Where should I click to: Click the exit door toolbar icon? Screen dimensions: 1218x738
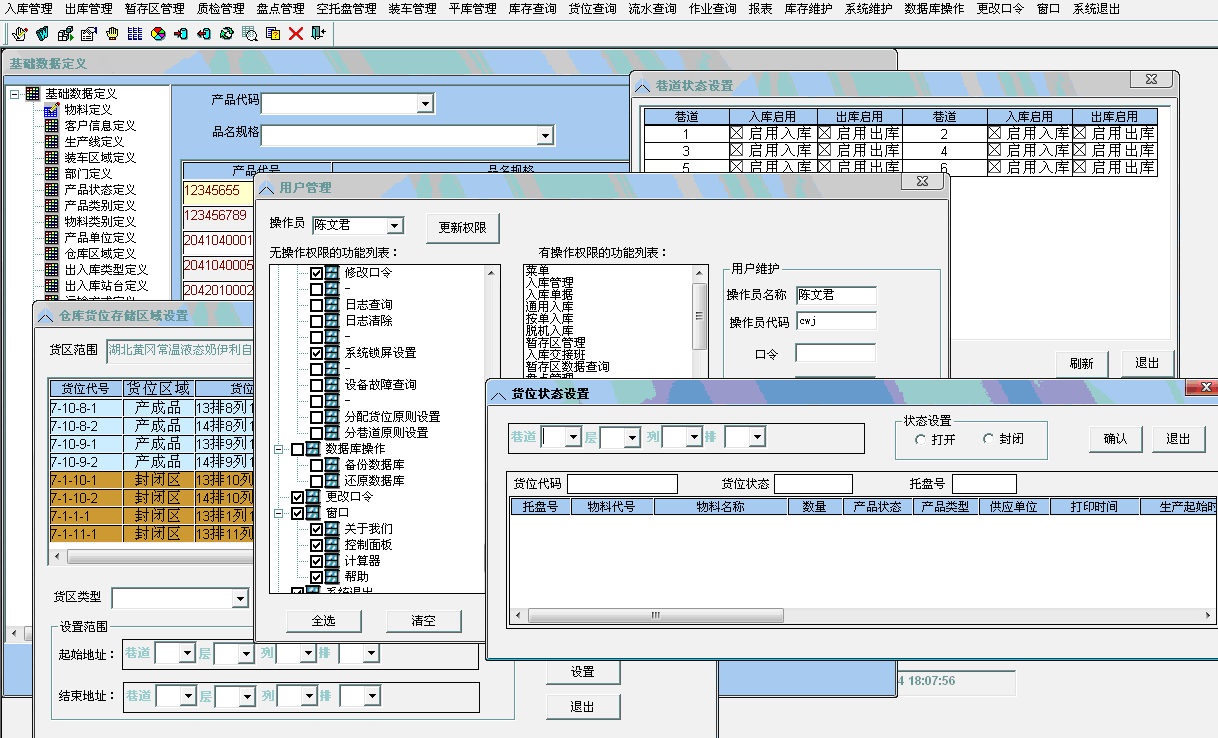point(319,34)
